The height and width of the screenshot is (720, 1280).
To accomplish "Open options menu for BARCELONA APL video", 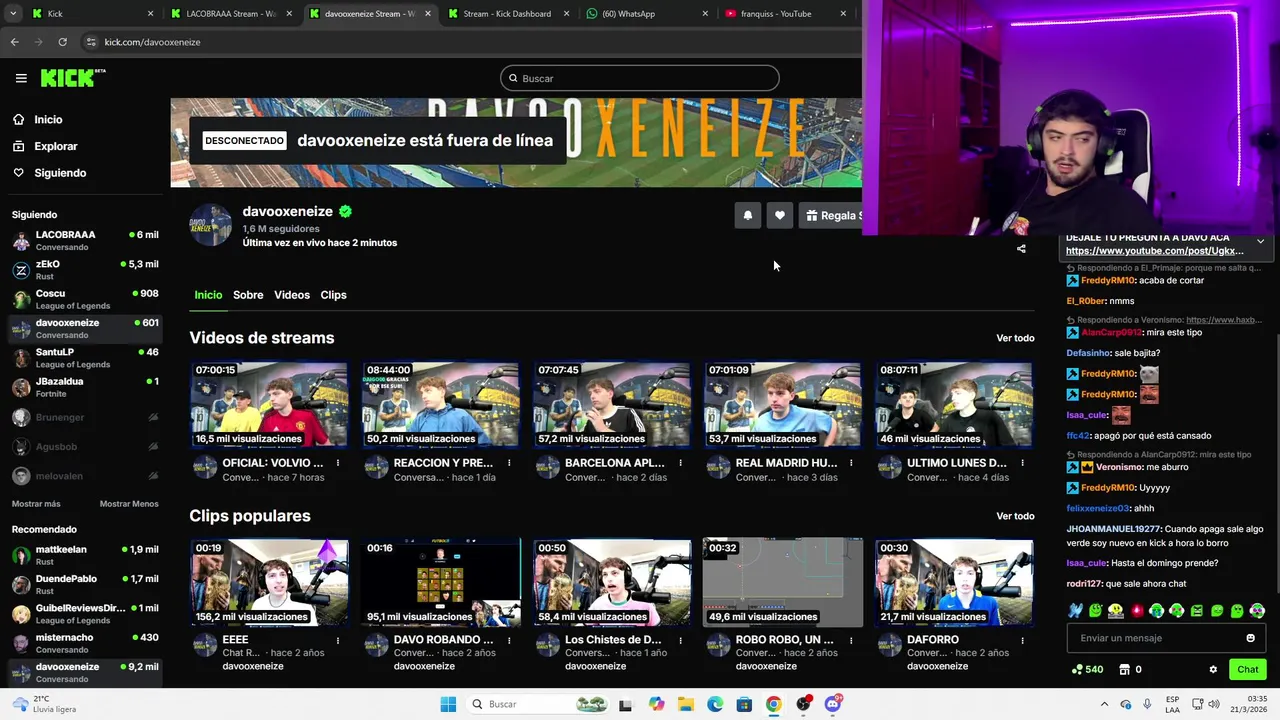I will coord(680,463).
